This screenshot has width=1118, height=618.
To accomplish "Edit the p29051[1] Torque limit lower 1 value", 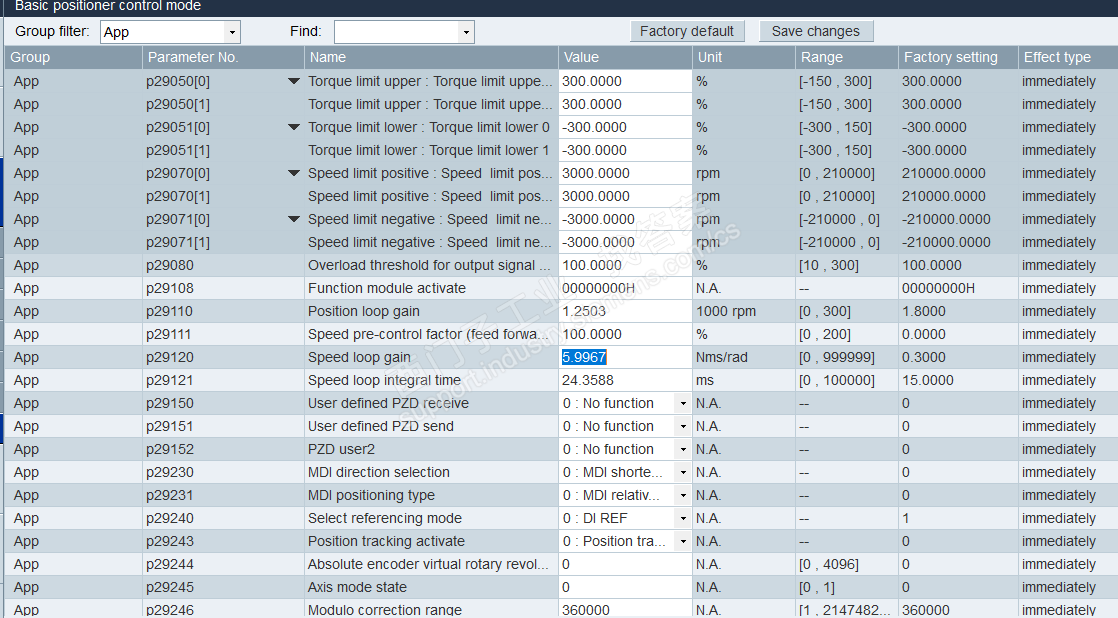I will click(625, 150).
